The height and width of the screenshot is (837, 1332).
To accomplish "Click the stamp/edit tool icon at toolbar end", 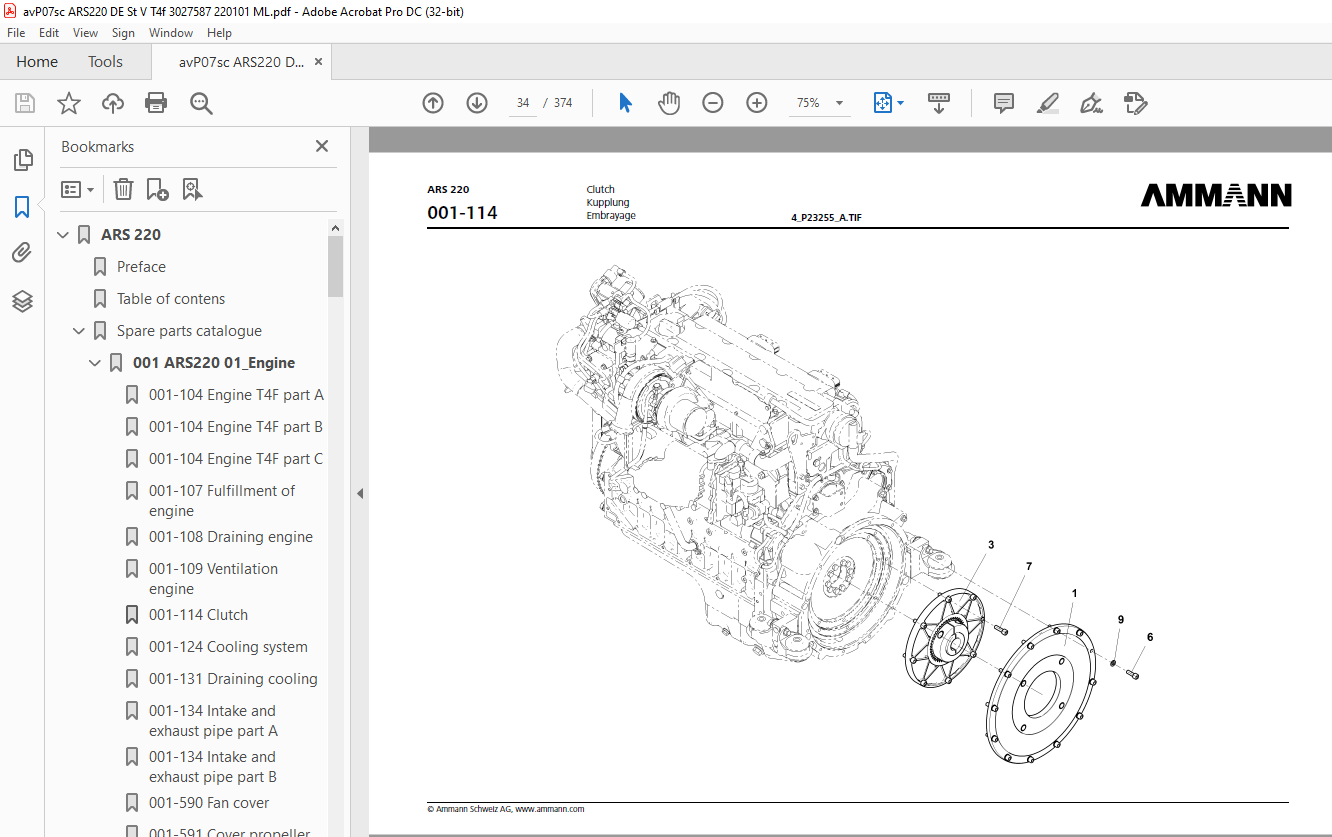I will [x=1135, y=103].
